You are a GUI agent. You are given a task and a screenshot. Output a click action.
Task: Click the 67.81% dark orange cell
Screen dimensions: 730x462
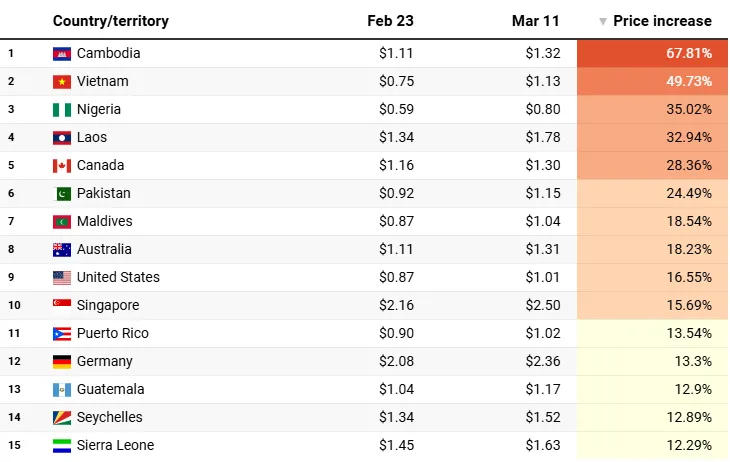(652, 53)
